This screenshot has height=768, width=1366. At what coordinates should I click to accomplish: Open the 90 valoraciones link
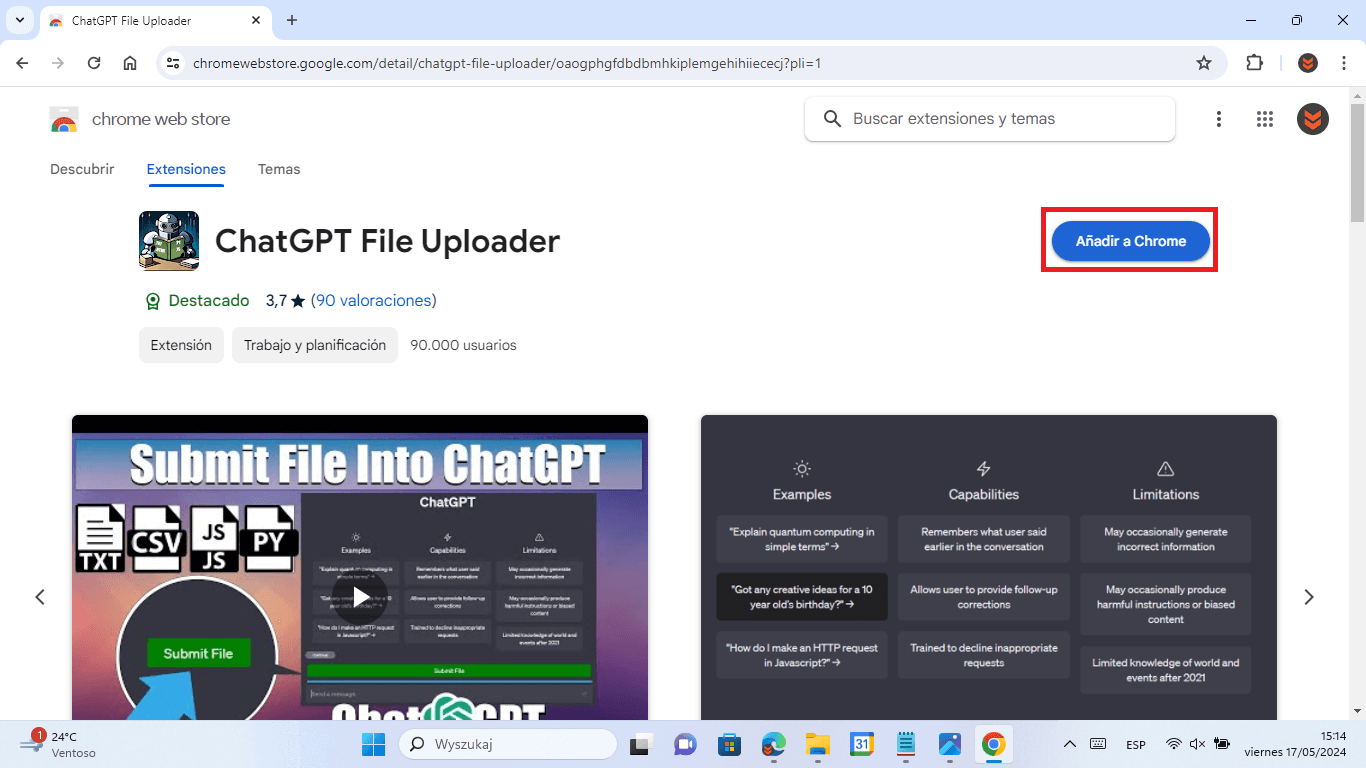374,300
